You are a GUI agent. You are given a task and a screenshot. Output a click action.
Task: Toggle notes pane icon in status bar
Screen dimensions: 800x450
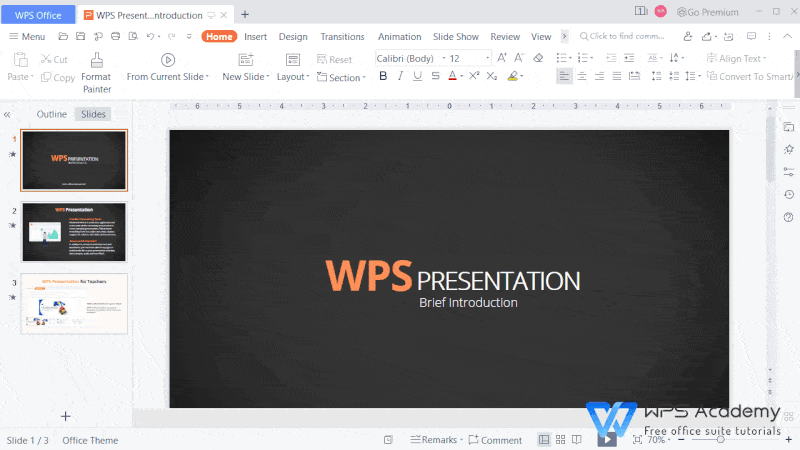pyautogui.click(x=388, y=440)
